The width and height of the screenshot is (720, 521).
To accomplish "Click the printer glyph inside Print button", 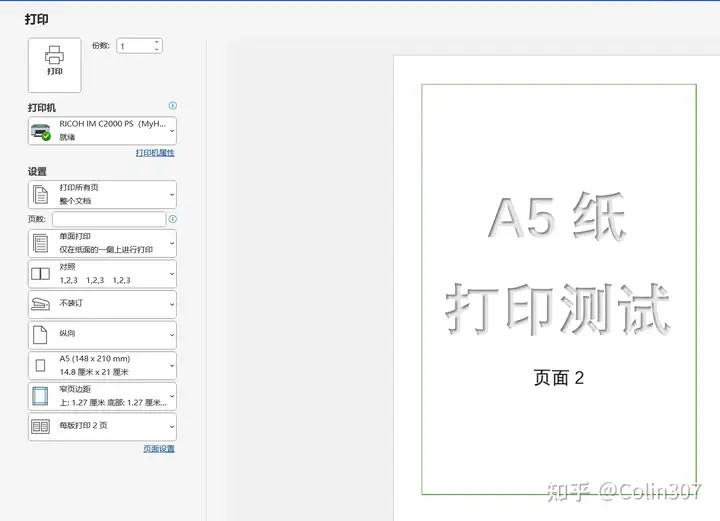I will pos(55,55).
